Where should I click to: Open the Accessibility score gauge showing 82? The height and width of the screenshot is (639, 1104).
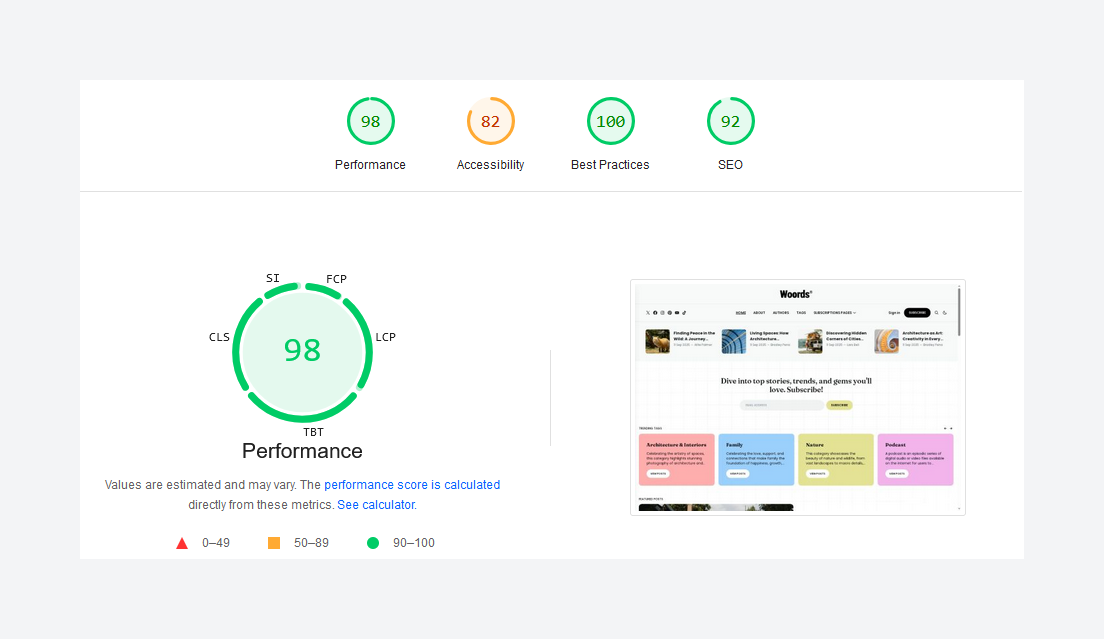point(490,121)
